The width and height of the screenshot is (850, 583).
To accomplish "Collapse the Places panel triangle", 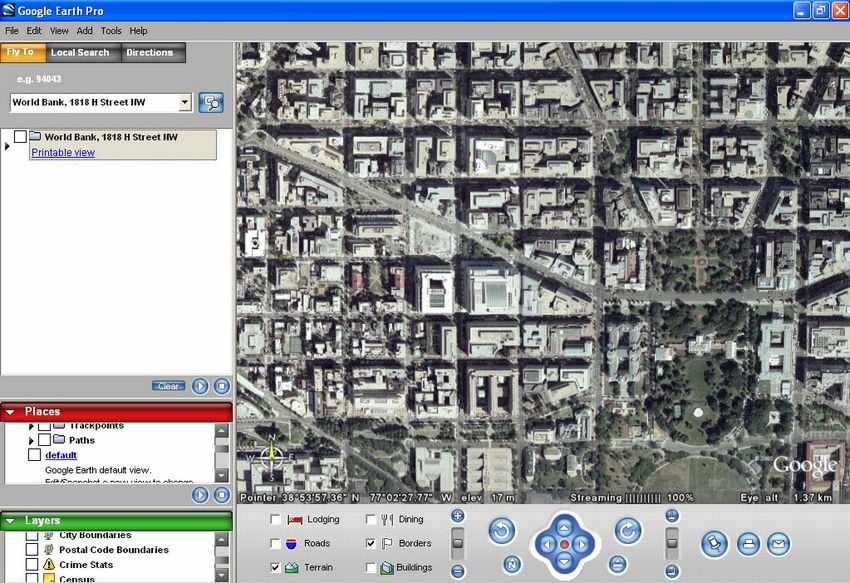I will [10, 412].
